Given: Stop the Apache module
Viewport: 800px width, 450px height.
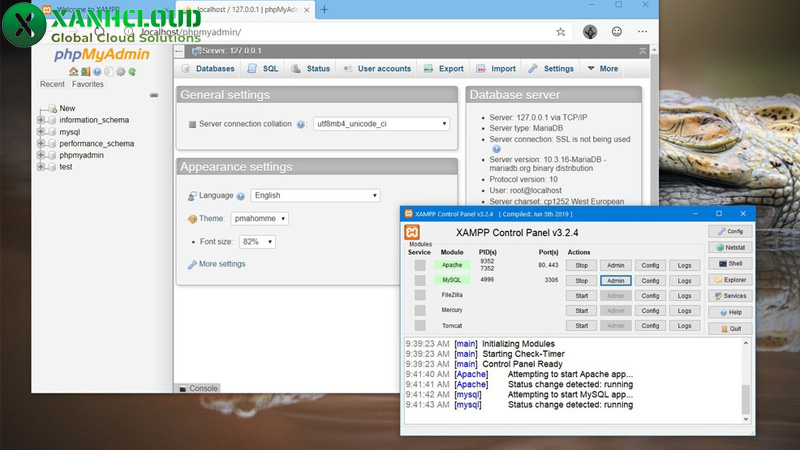Looking at the screenshot, I should tap(581, 265).
